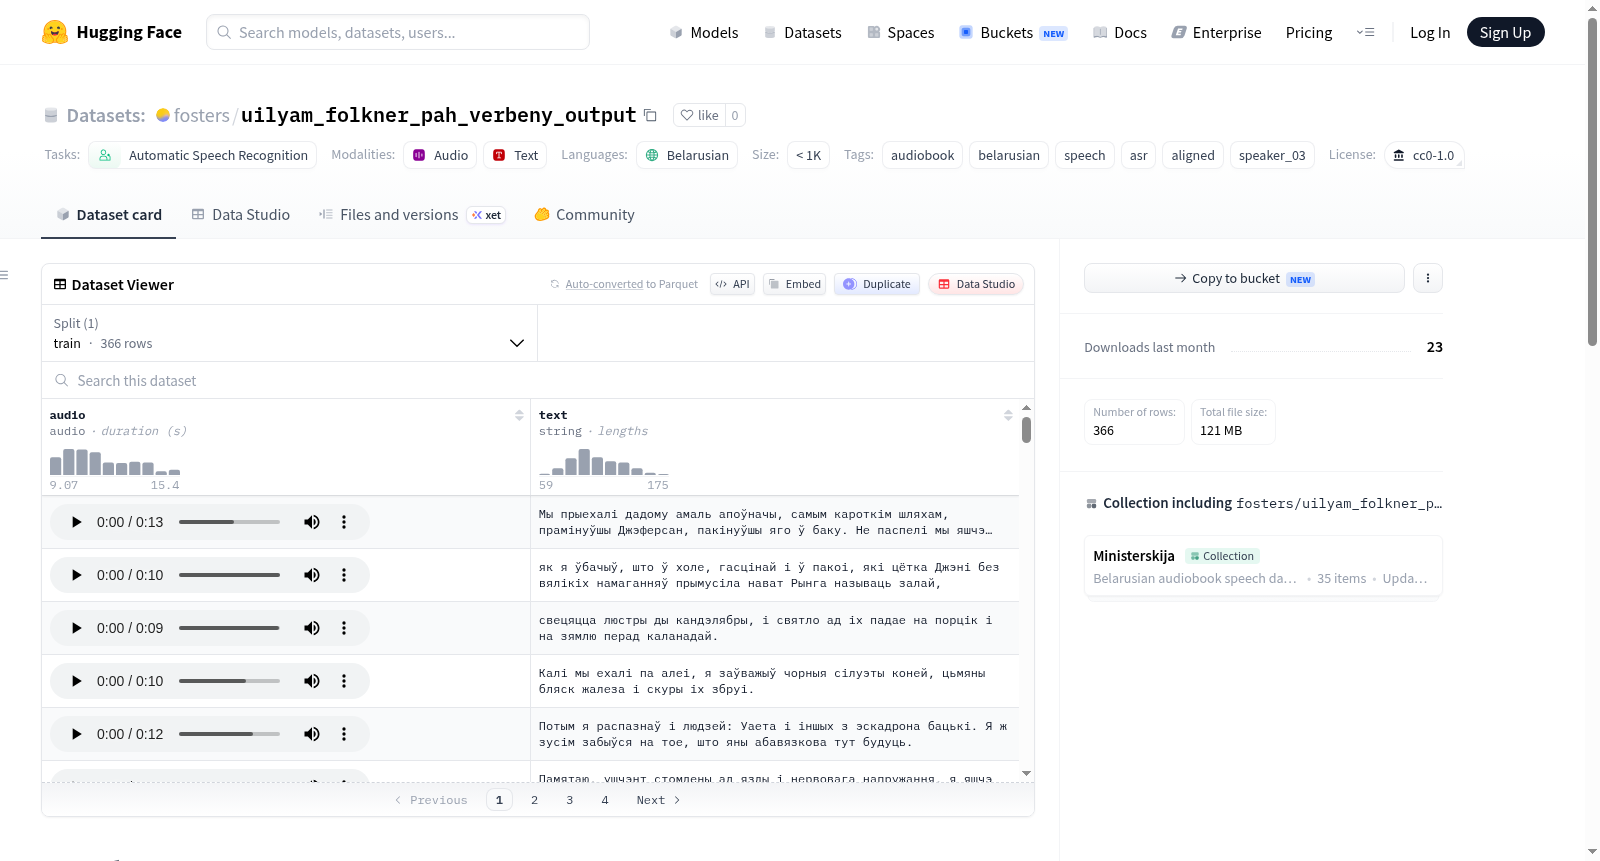Screen dimensions: 1600x861
Task: Click the dataset table vertical scrollbar
Action: tap(1026, 430)
